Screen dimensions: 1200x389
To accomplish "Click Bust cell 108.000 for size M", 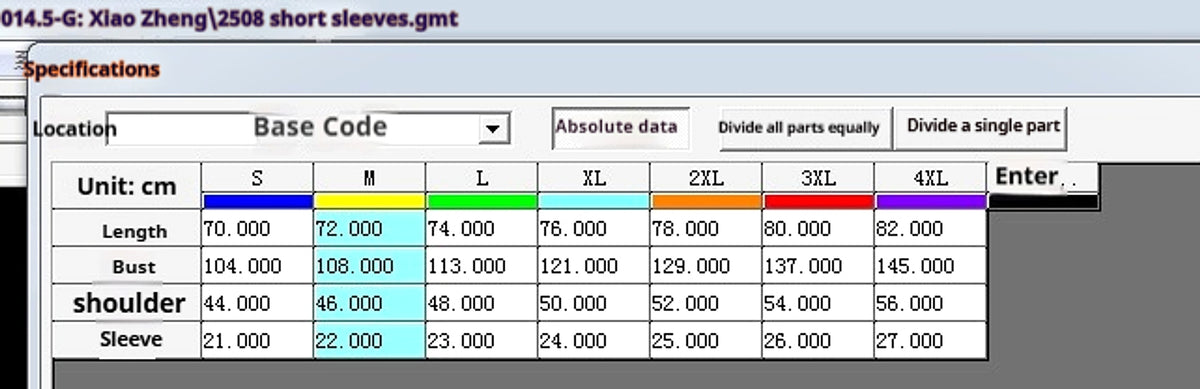I will 369,266.
